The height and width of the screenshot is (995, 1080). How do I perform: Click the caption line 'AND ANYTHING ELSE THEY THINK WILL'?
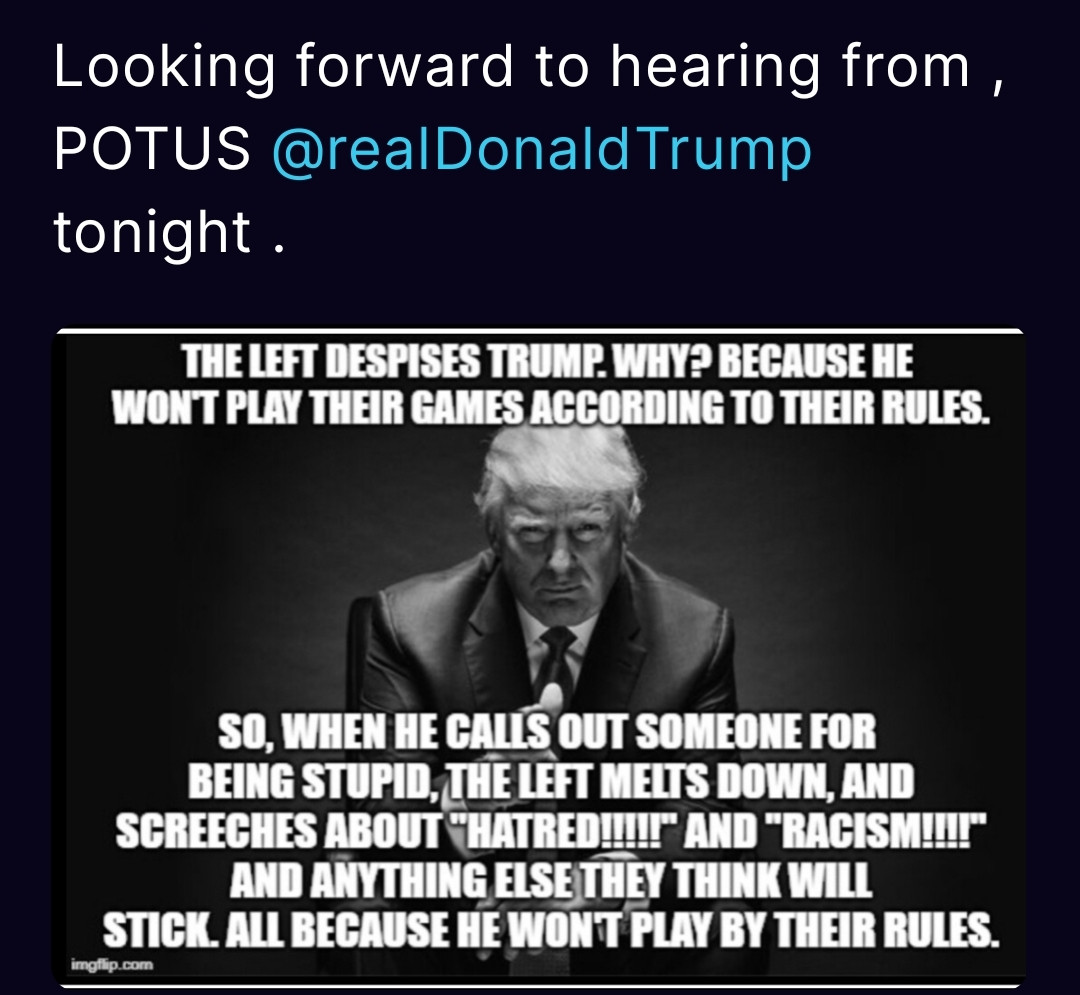(x=551, y=880)
